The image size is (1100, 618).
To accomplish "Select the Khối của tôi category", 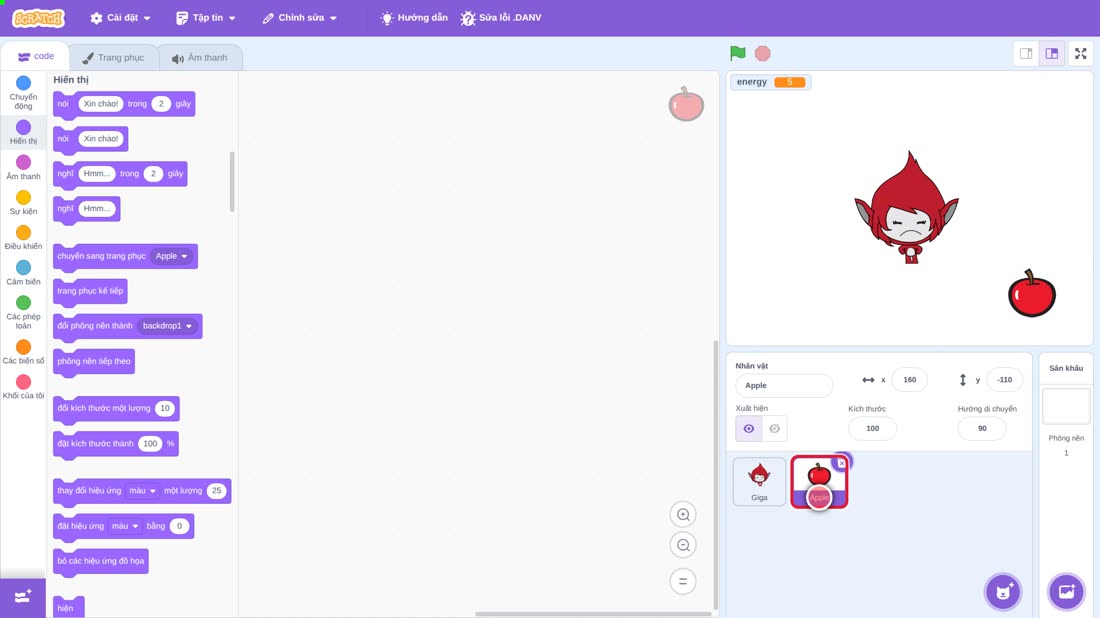I will pyautogui.click(x=23, y=387).
